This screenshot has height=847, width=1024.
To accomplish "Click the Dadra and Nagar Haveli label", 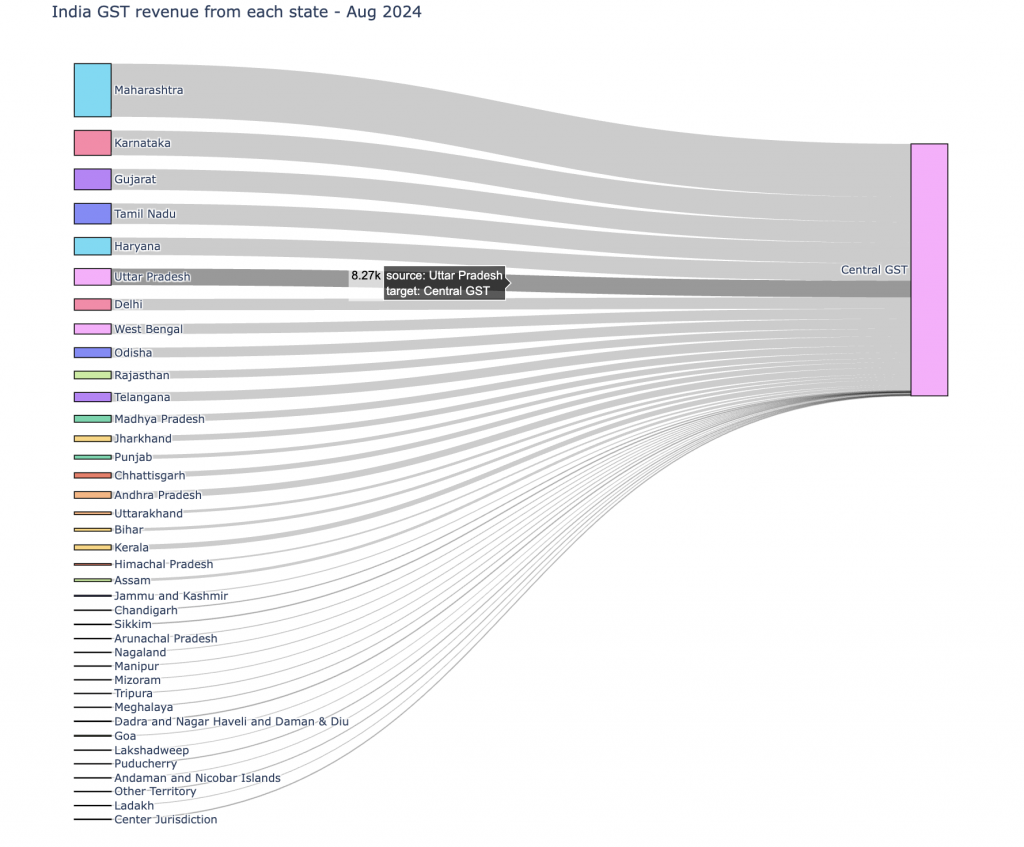I will (230, 721).
